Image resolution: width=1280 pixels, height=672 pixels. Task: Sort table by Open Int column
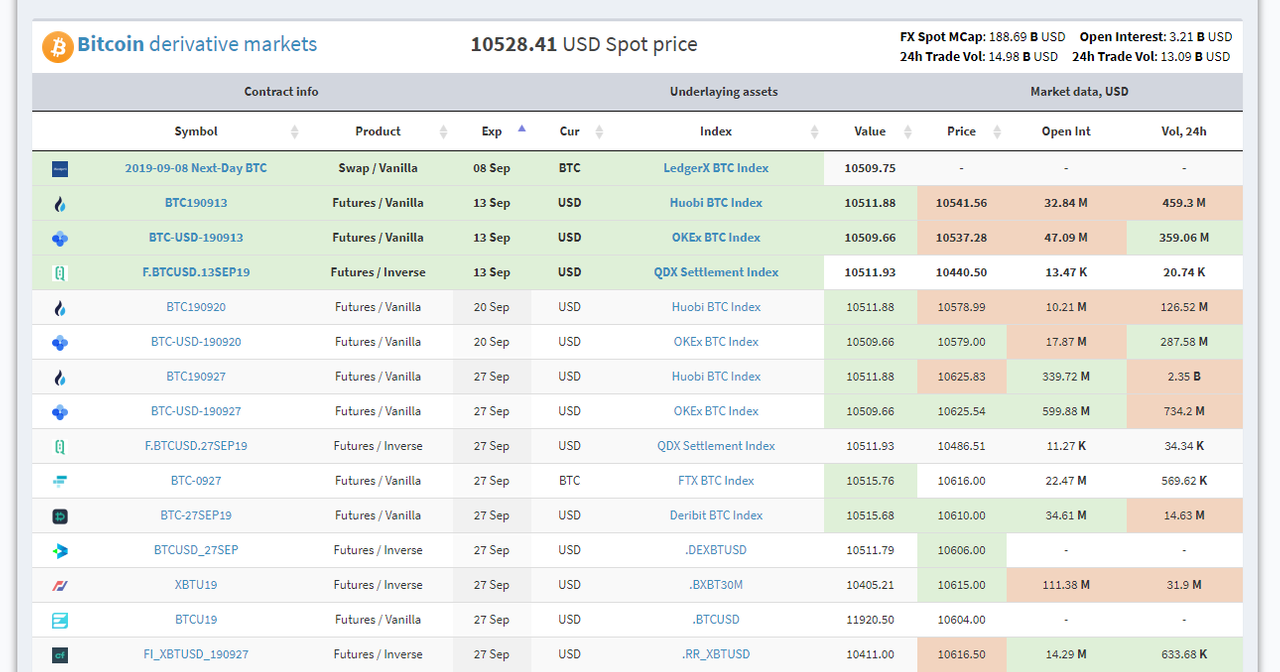(1067, 131)
